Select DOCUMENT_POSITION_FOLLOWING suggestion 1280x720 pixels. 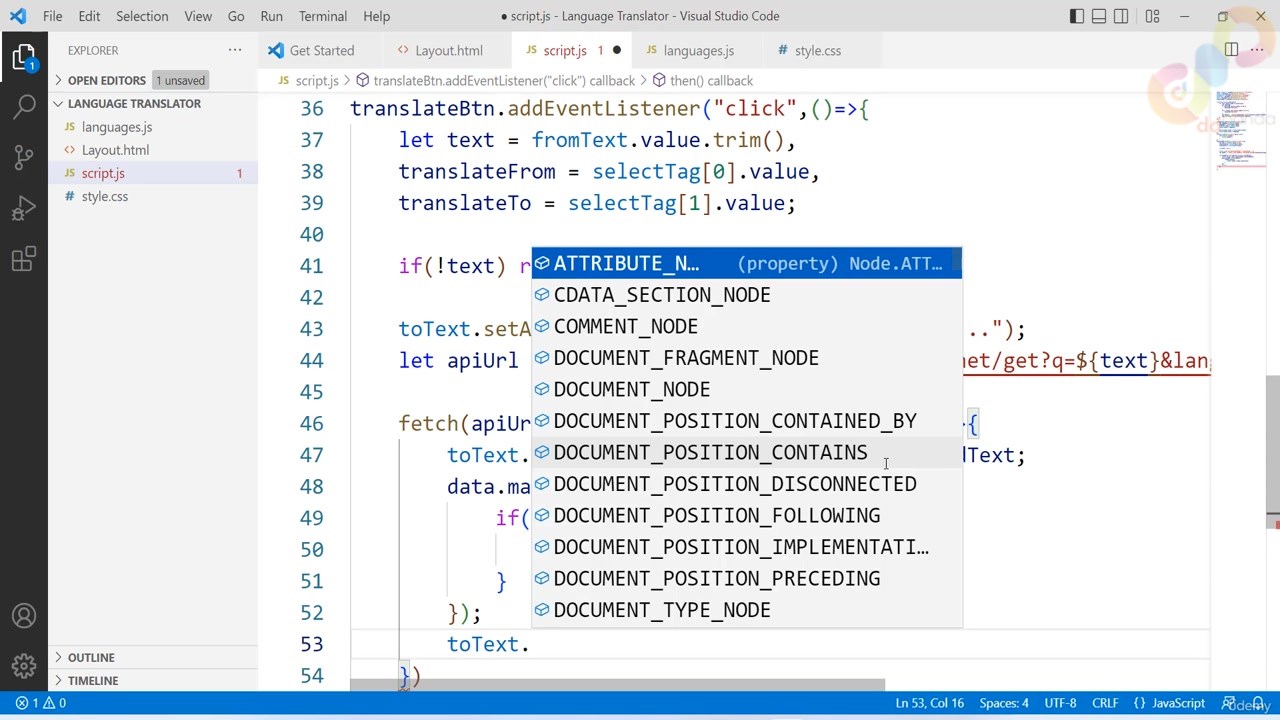(746, 515)
